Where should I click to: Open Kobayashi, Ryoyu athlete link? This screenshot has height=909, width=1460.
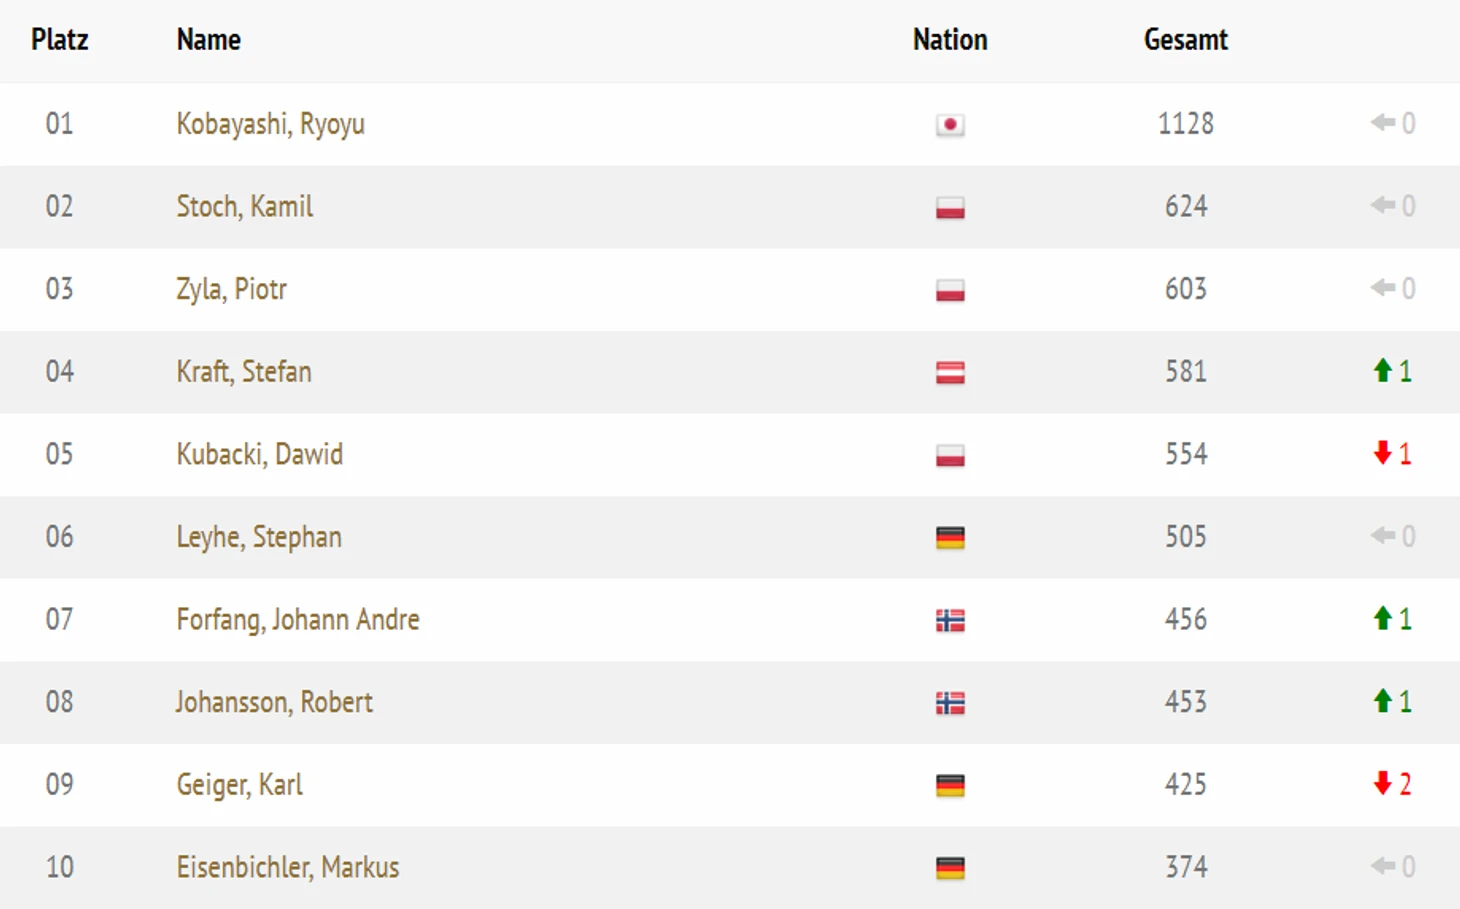click(271, 124)
